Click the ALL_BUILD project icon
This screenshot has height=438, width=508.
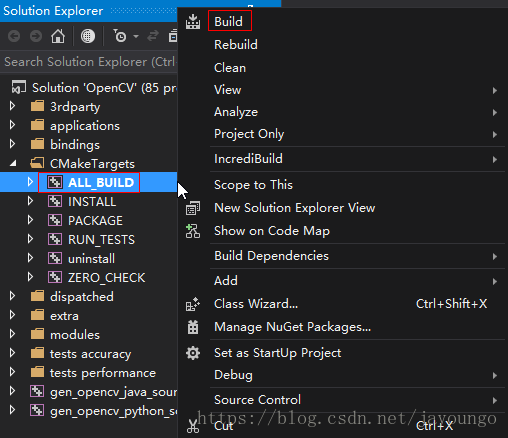(x=55, y=182)
